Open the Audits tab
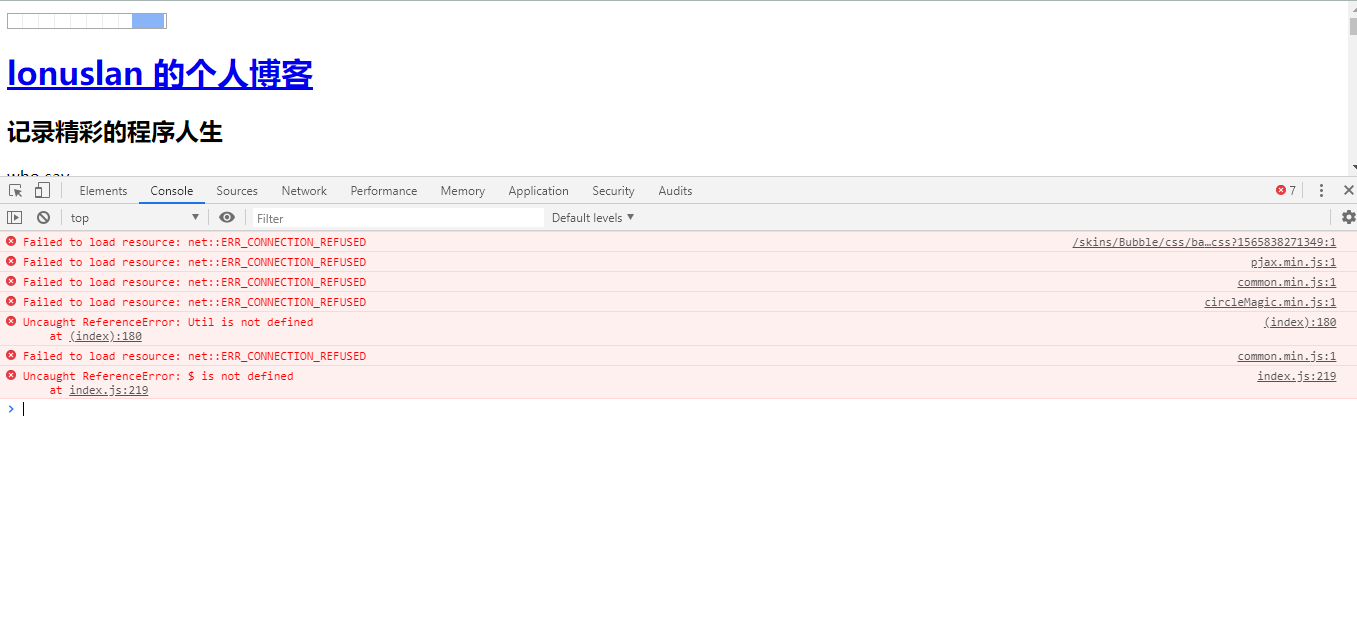Viewport: 1357px width, 622px height. point(675,191)
